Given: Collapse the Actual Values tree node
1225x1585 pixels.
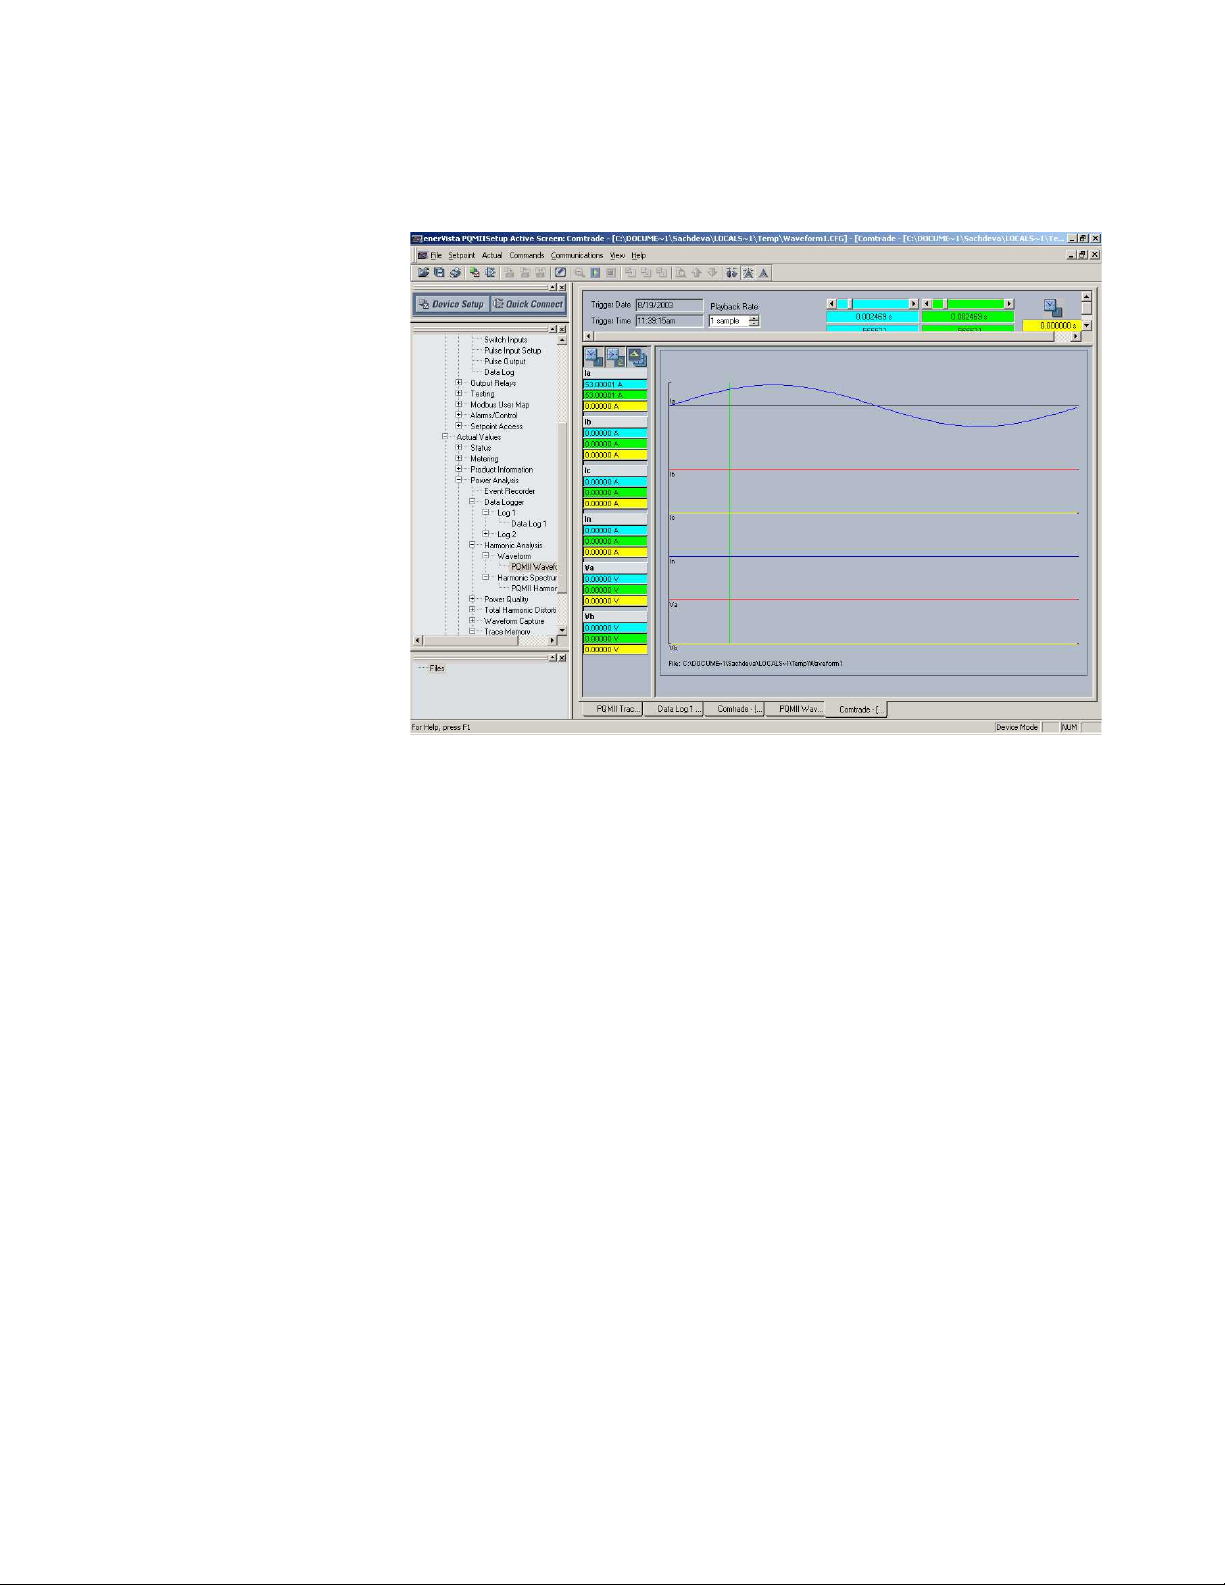Looking at the screenshot, I should click(x=445, y=437).
